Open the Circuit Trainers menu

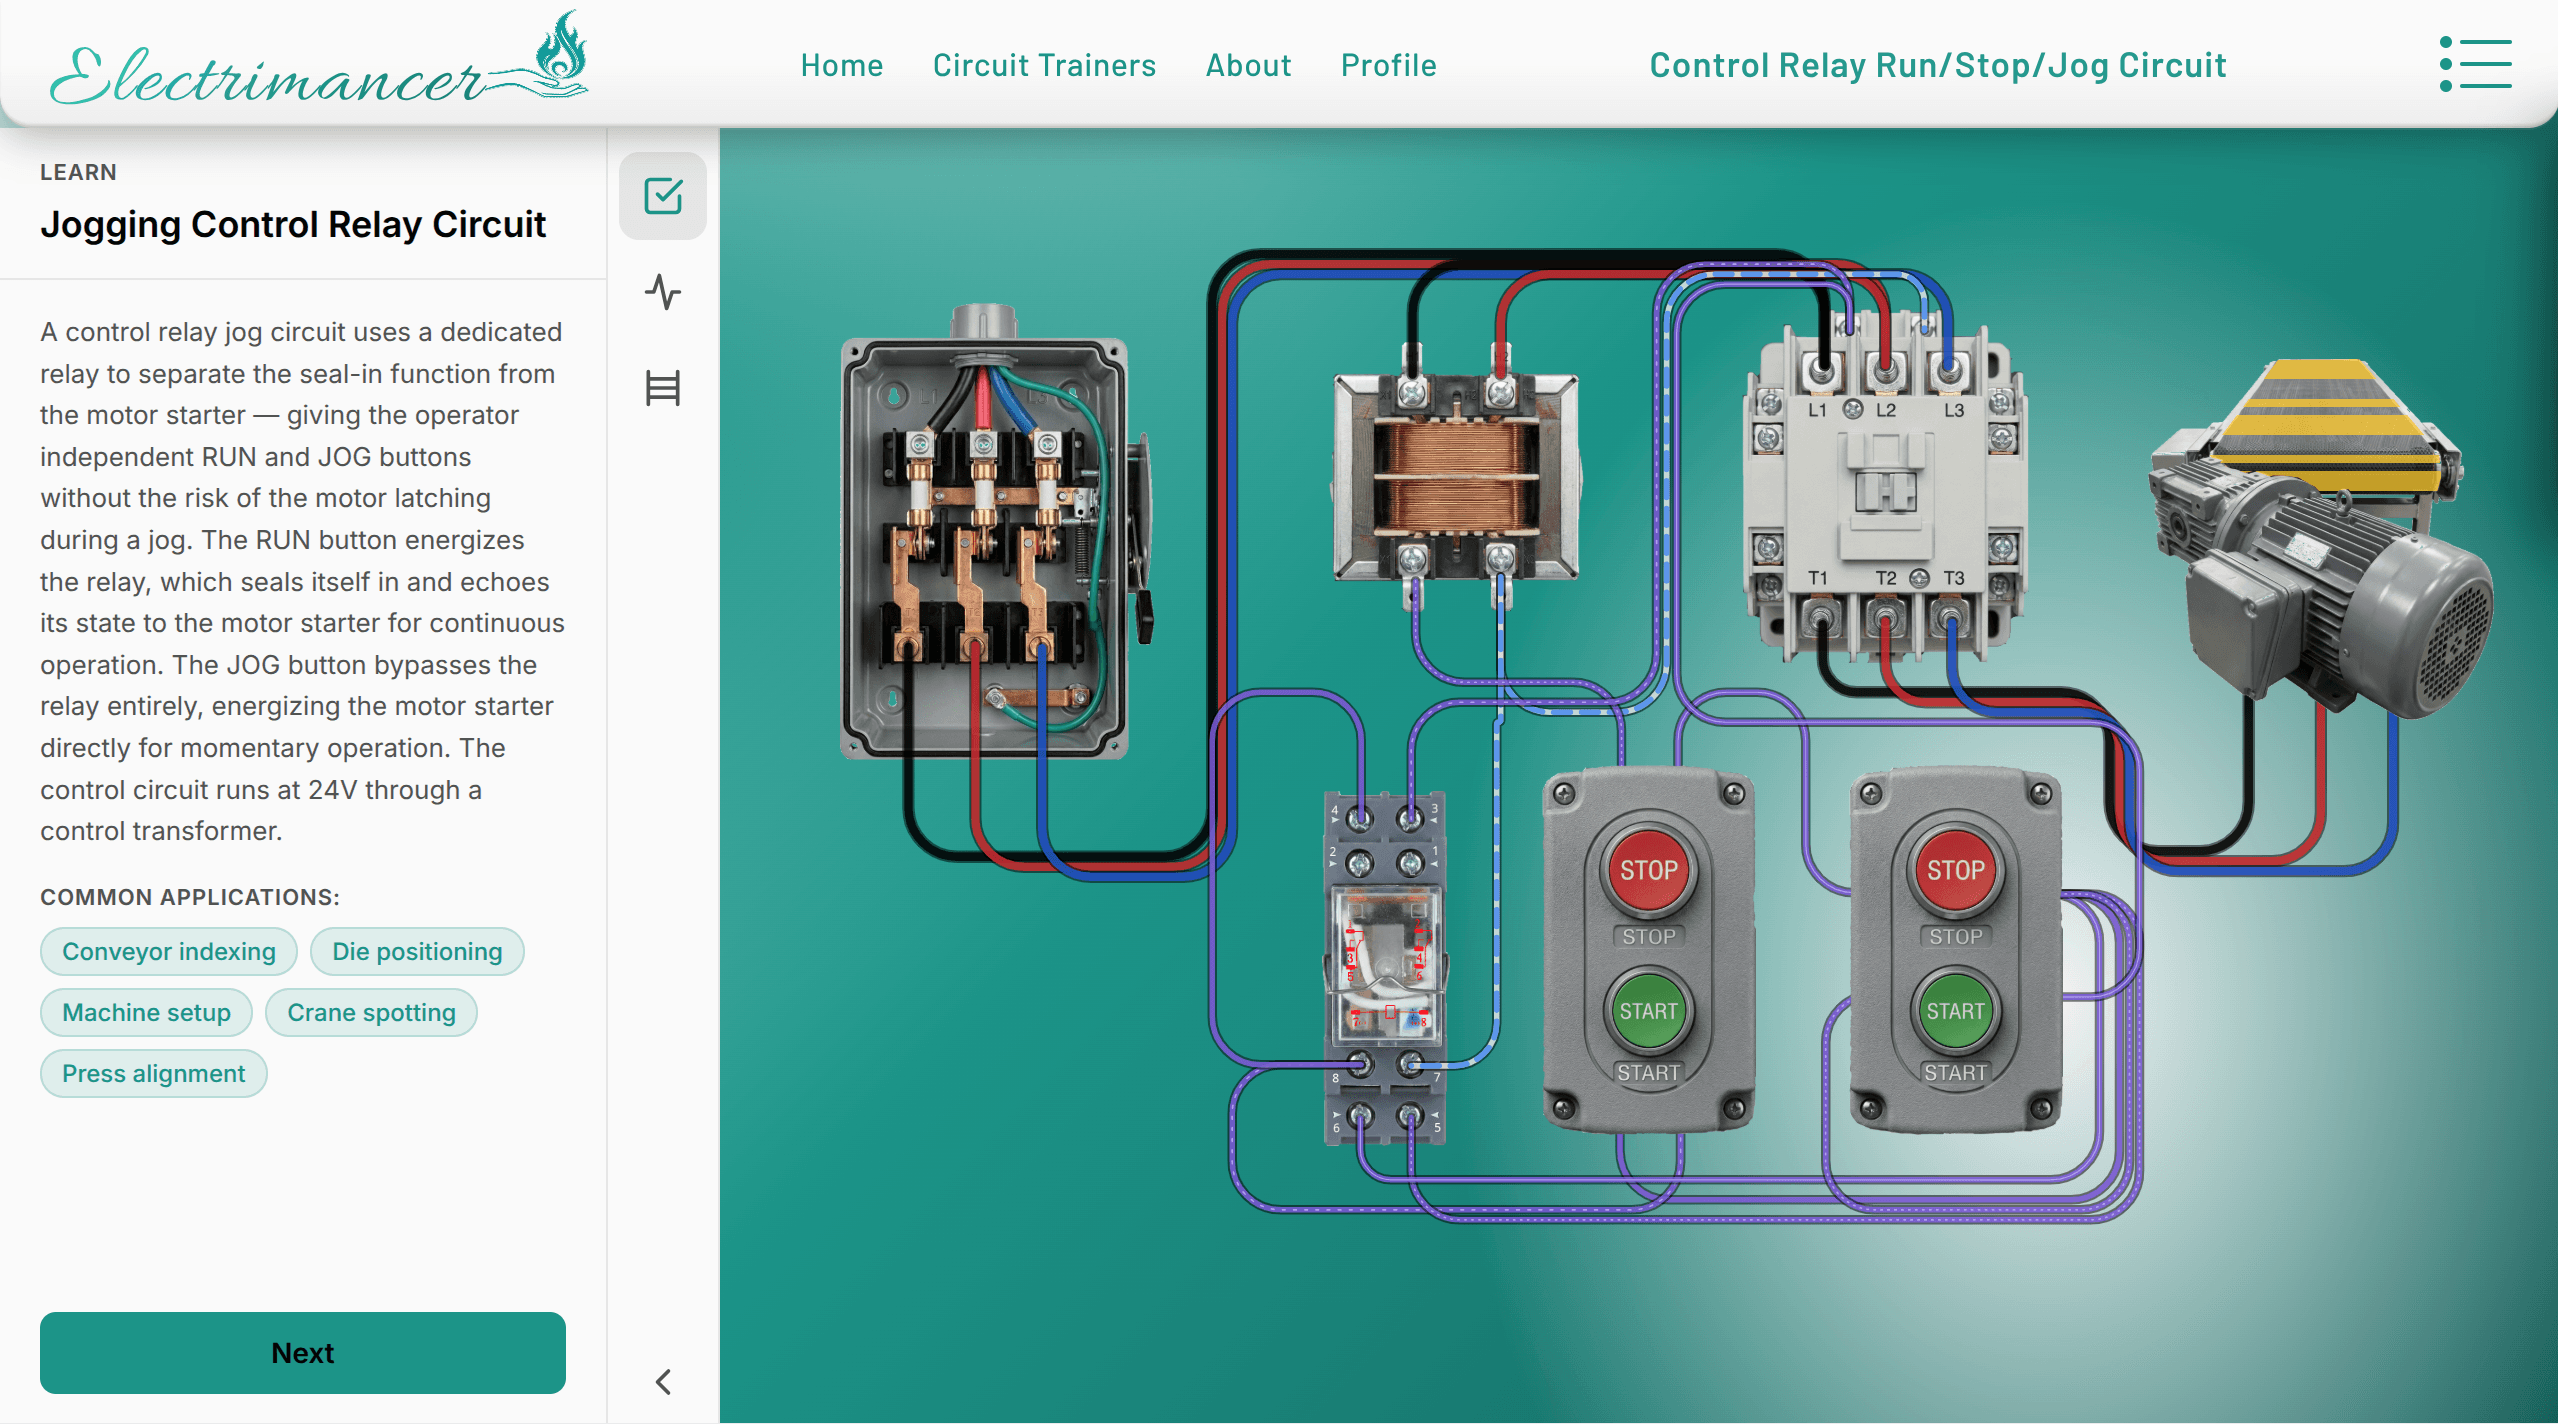click(1044, 65)
